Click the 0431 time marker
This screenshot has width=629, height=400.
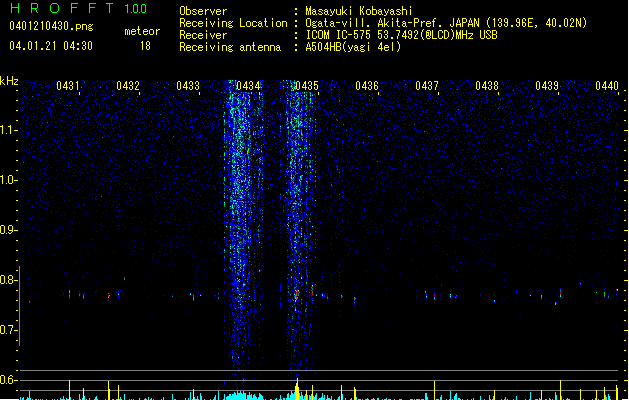click(x=67, y=86)
